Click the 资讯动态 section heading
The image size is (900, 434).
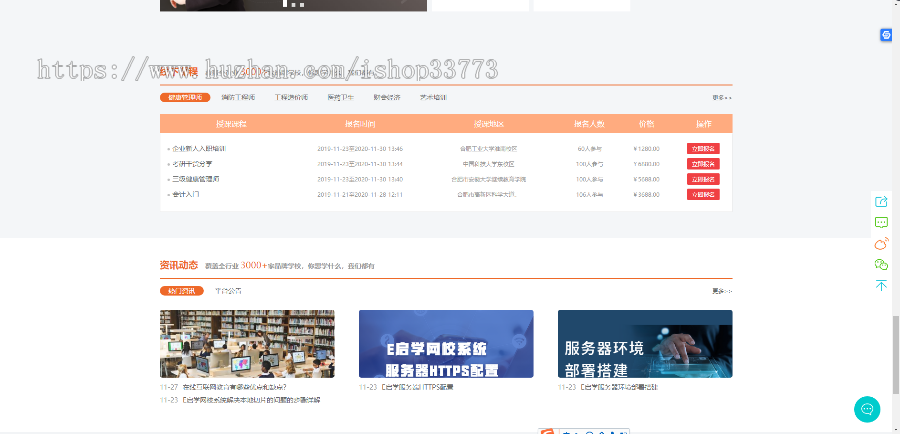click(179, 265)
